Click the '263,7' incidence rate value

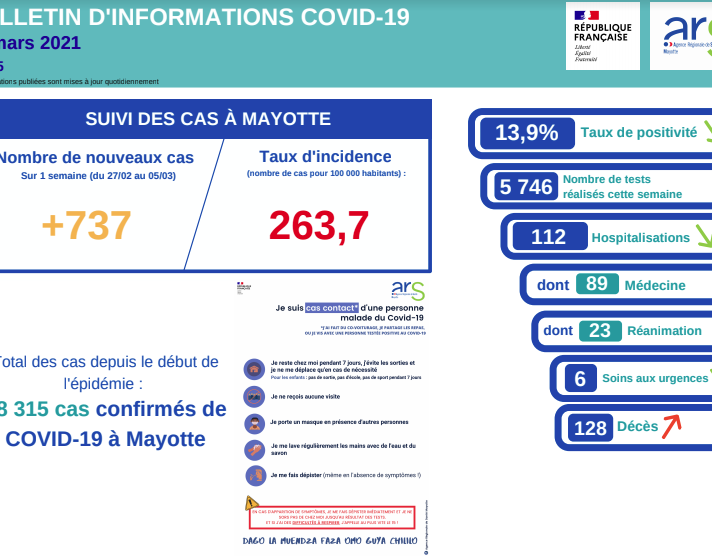coord(319,225)
